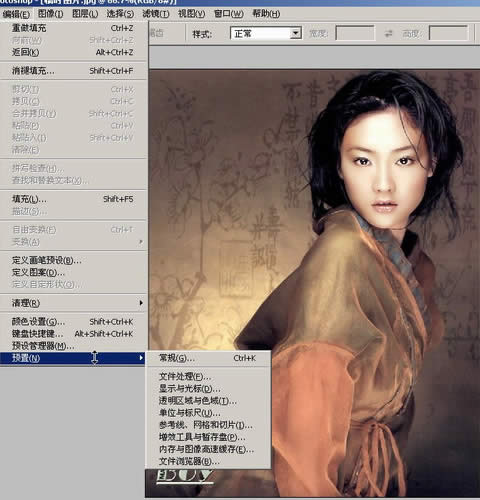Open the 滤镜(T) menu

tap(156, 14)
